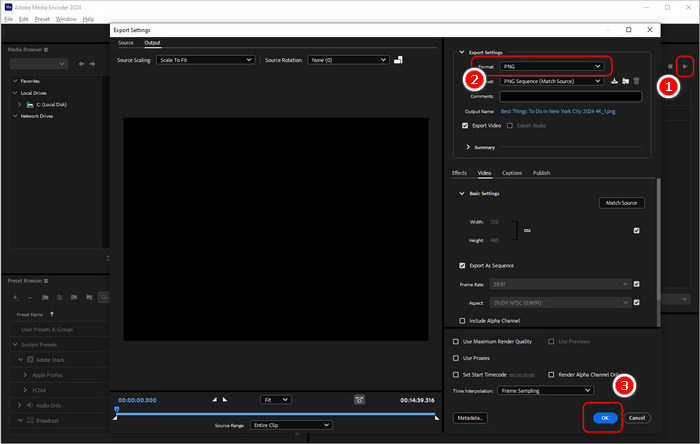Toggle the Aspect match source checkbox
Screen dimensions: 700x444
click(637, 303)
